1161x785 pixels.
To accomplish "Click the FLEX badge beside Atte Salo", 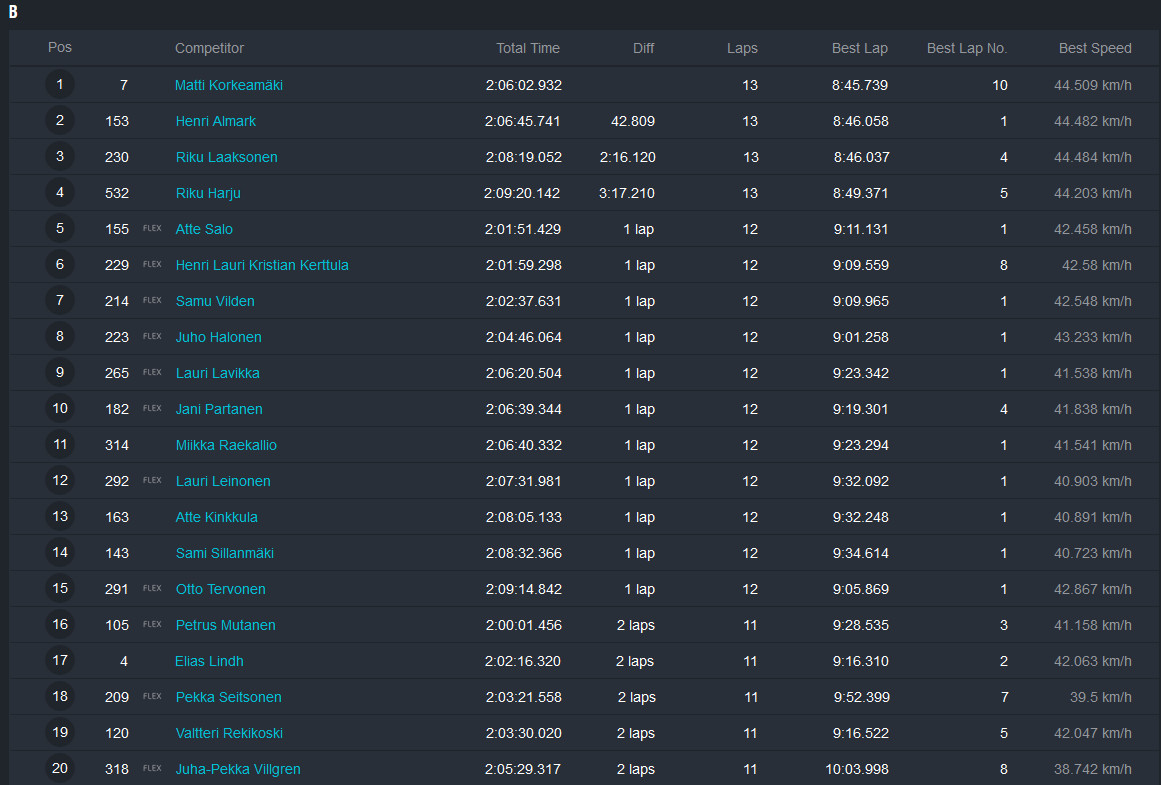I will coord(152,228).
